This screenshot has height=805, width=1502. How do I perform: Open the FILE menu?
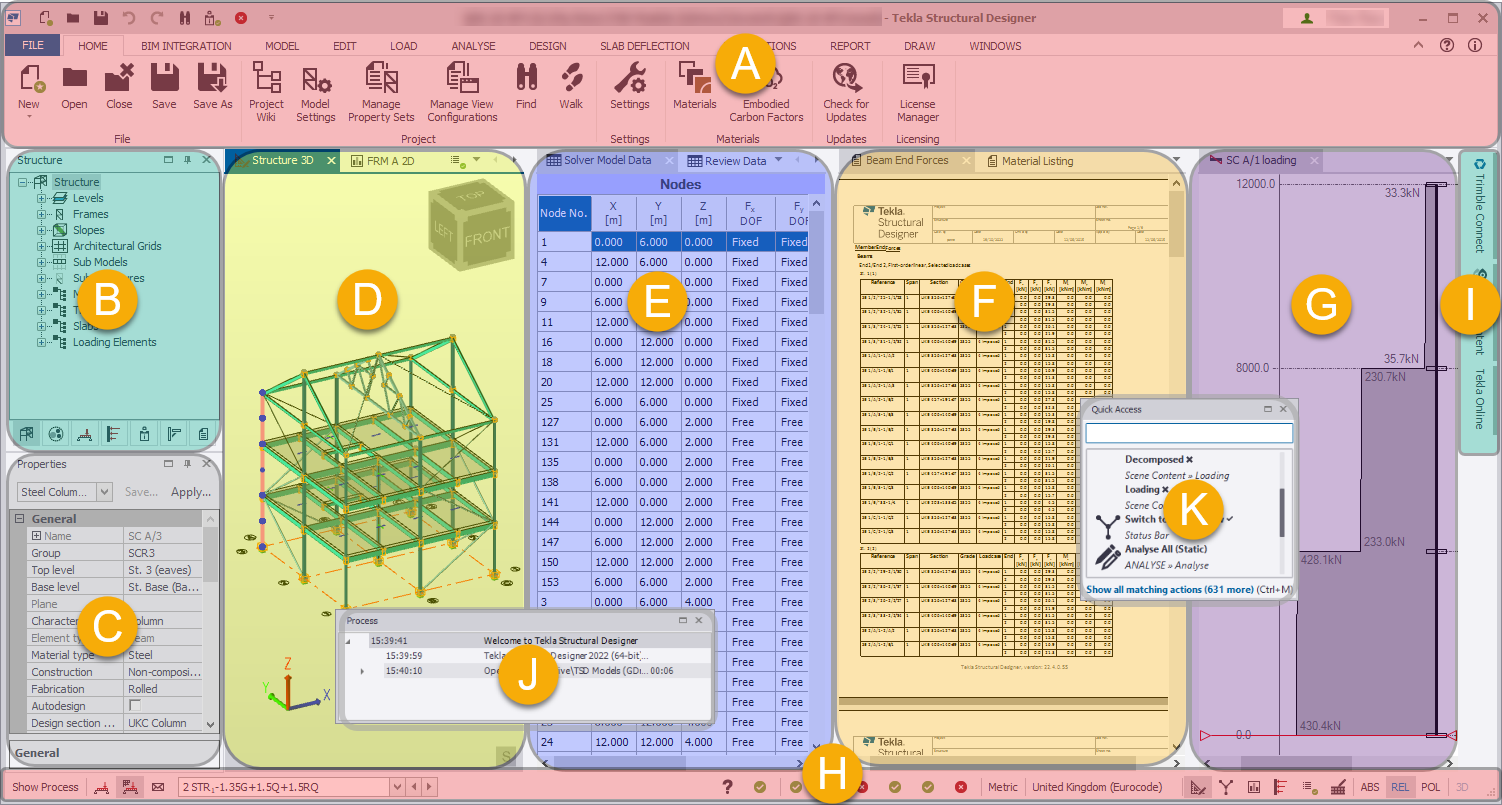tap(32, 46)
